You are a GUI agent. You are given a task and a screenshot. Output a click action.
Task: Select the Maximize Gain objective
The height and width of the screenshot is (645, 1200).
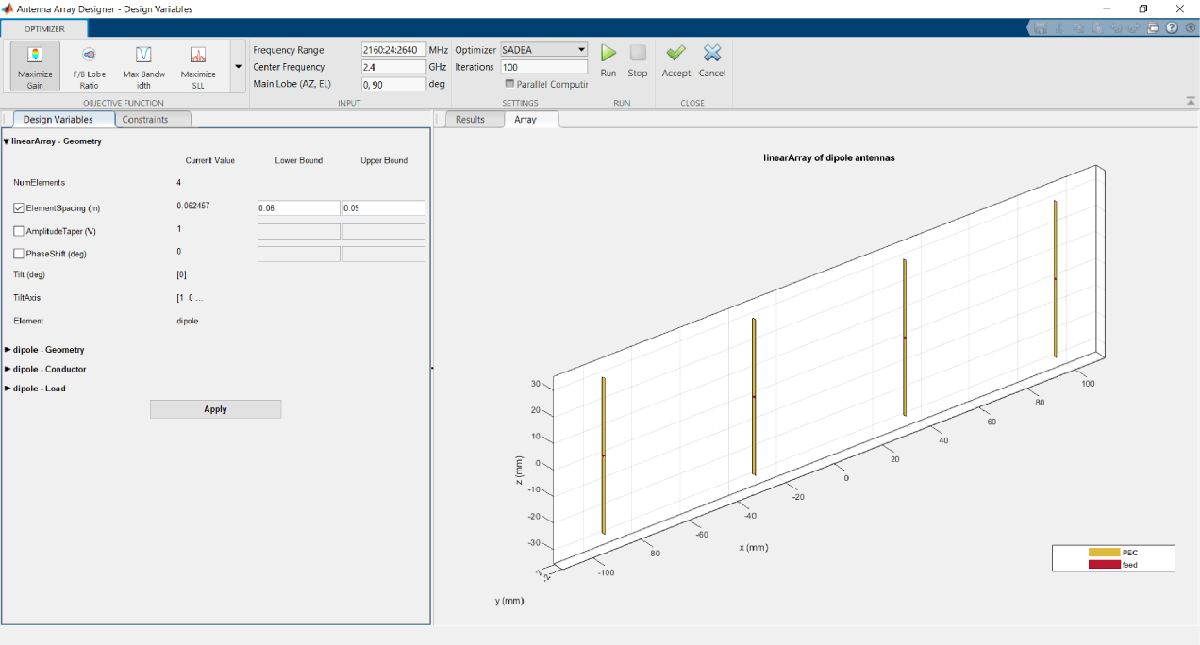(x=35, y=65)
